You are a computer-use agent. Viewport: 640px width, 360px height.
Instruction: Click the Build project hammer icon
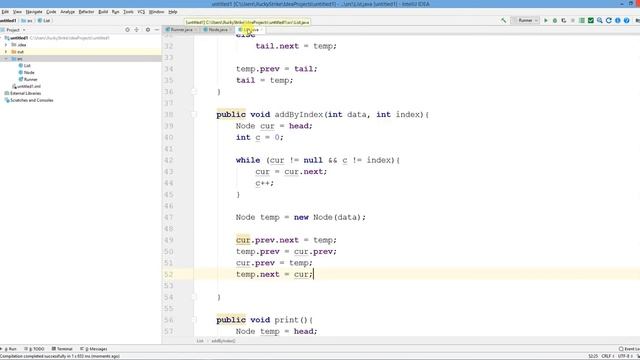(x=503, y=20)
